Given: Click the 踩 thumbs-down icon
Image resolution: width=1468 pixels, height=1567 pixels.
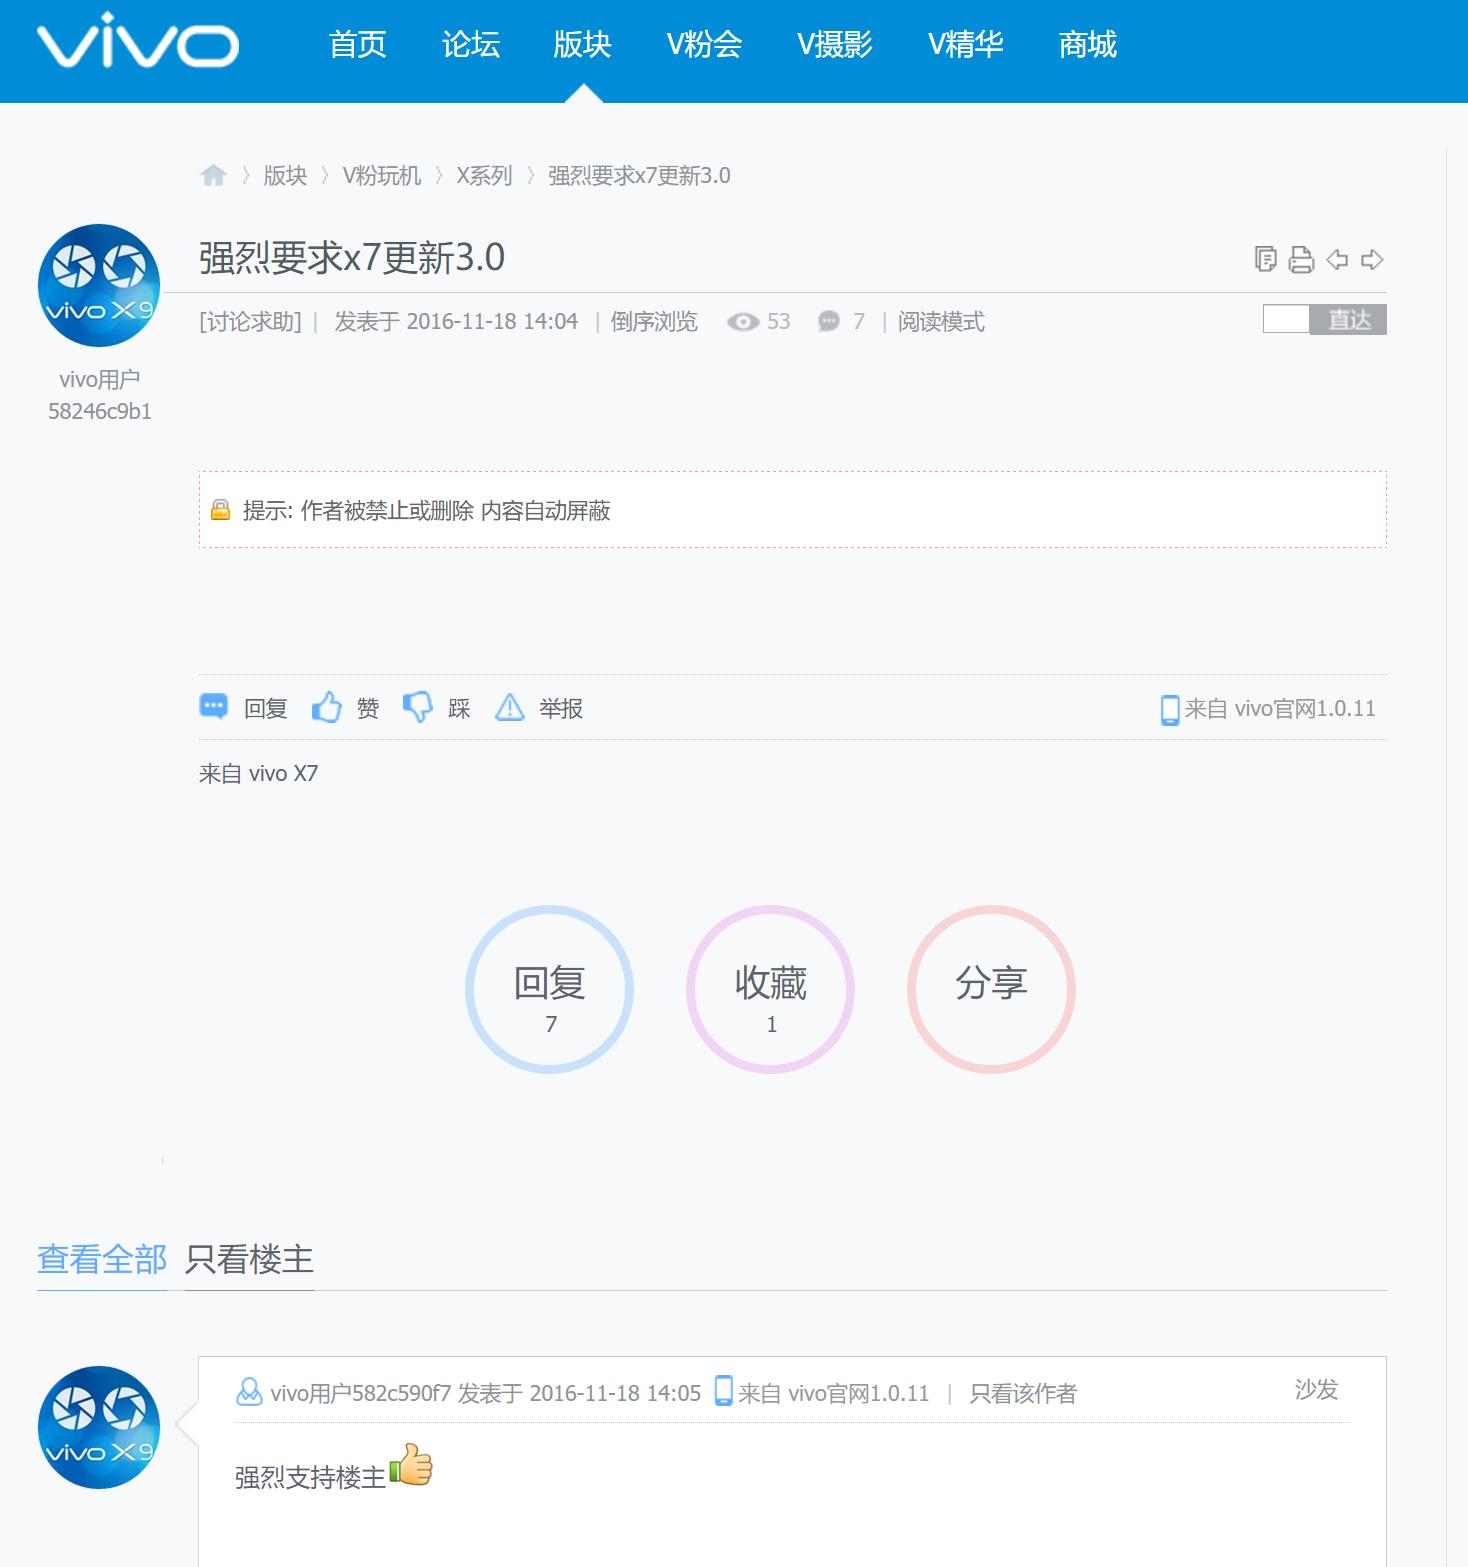Looking at the screenshot, I should click(x=420, y=706).
